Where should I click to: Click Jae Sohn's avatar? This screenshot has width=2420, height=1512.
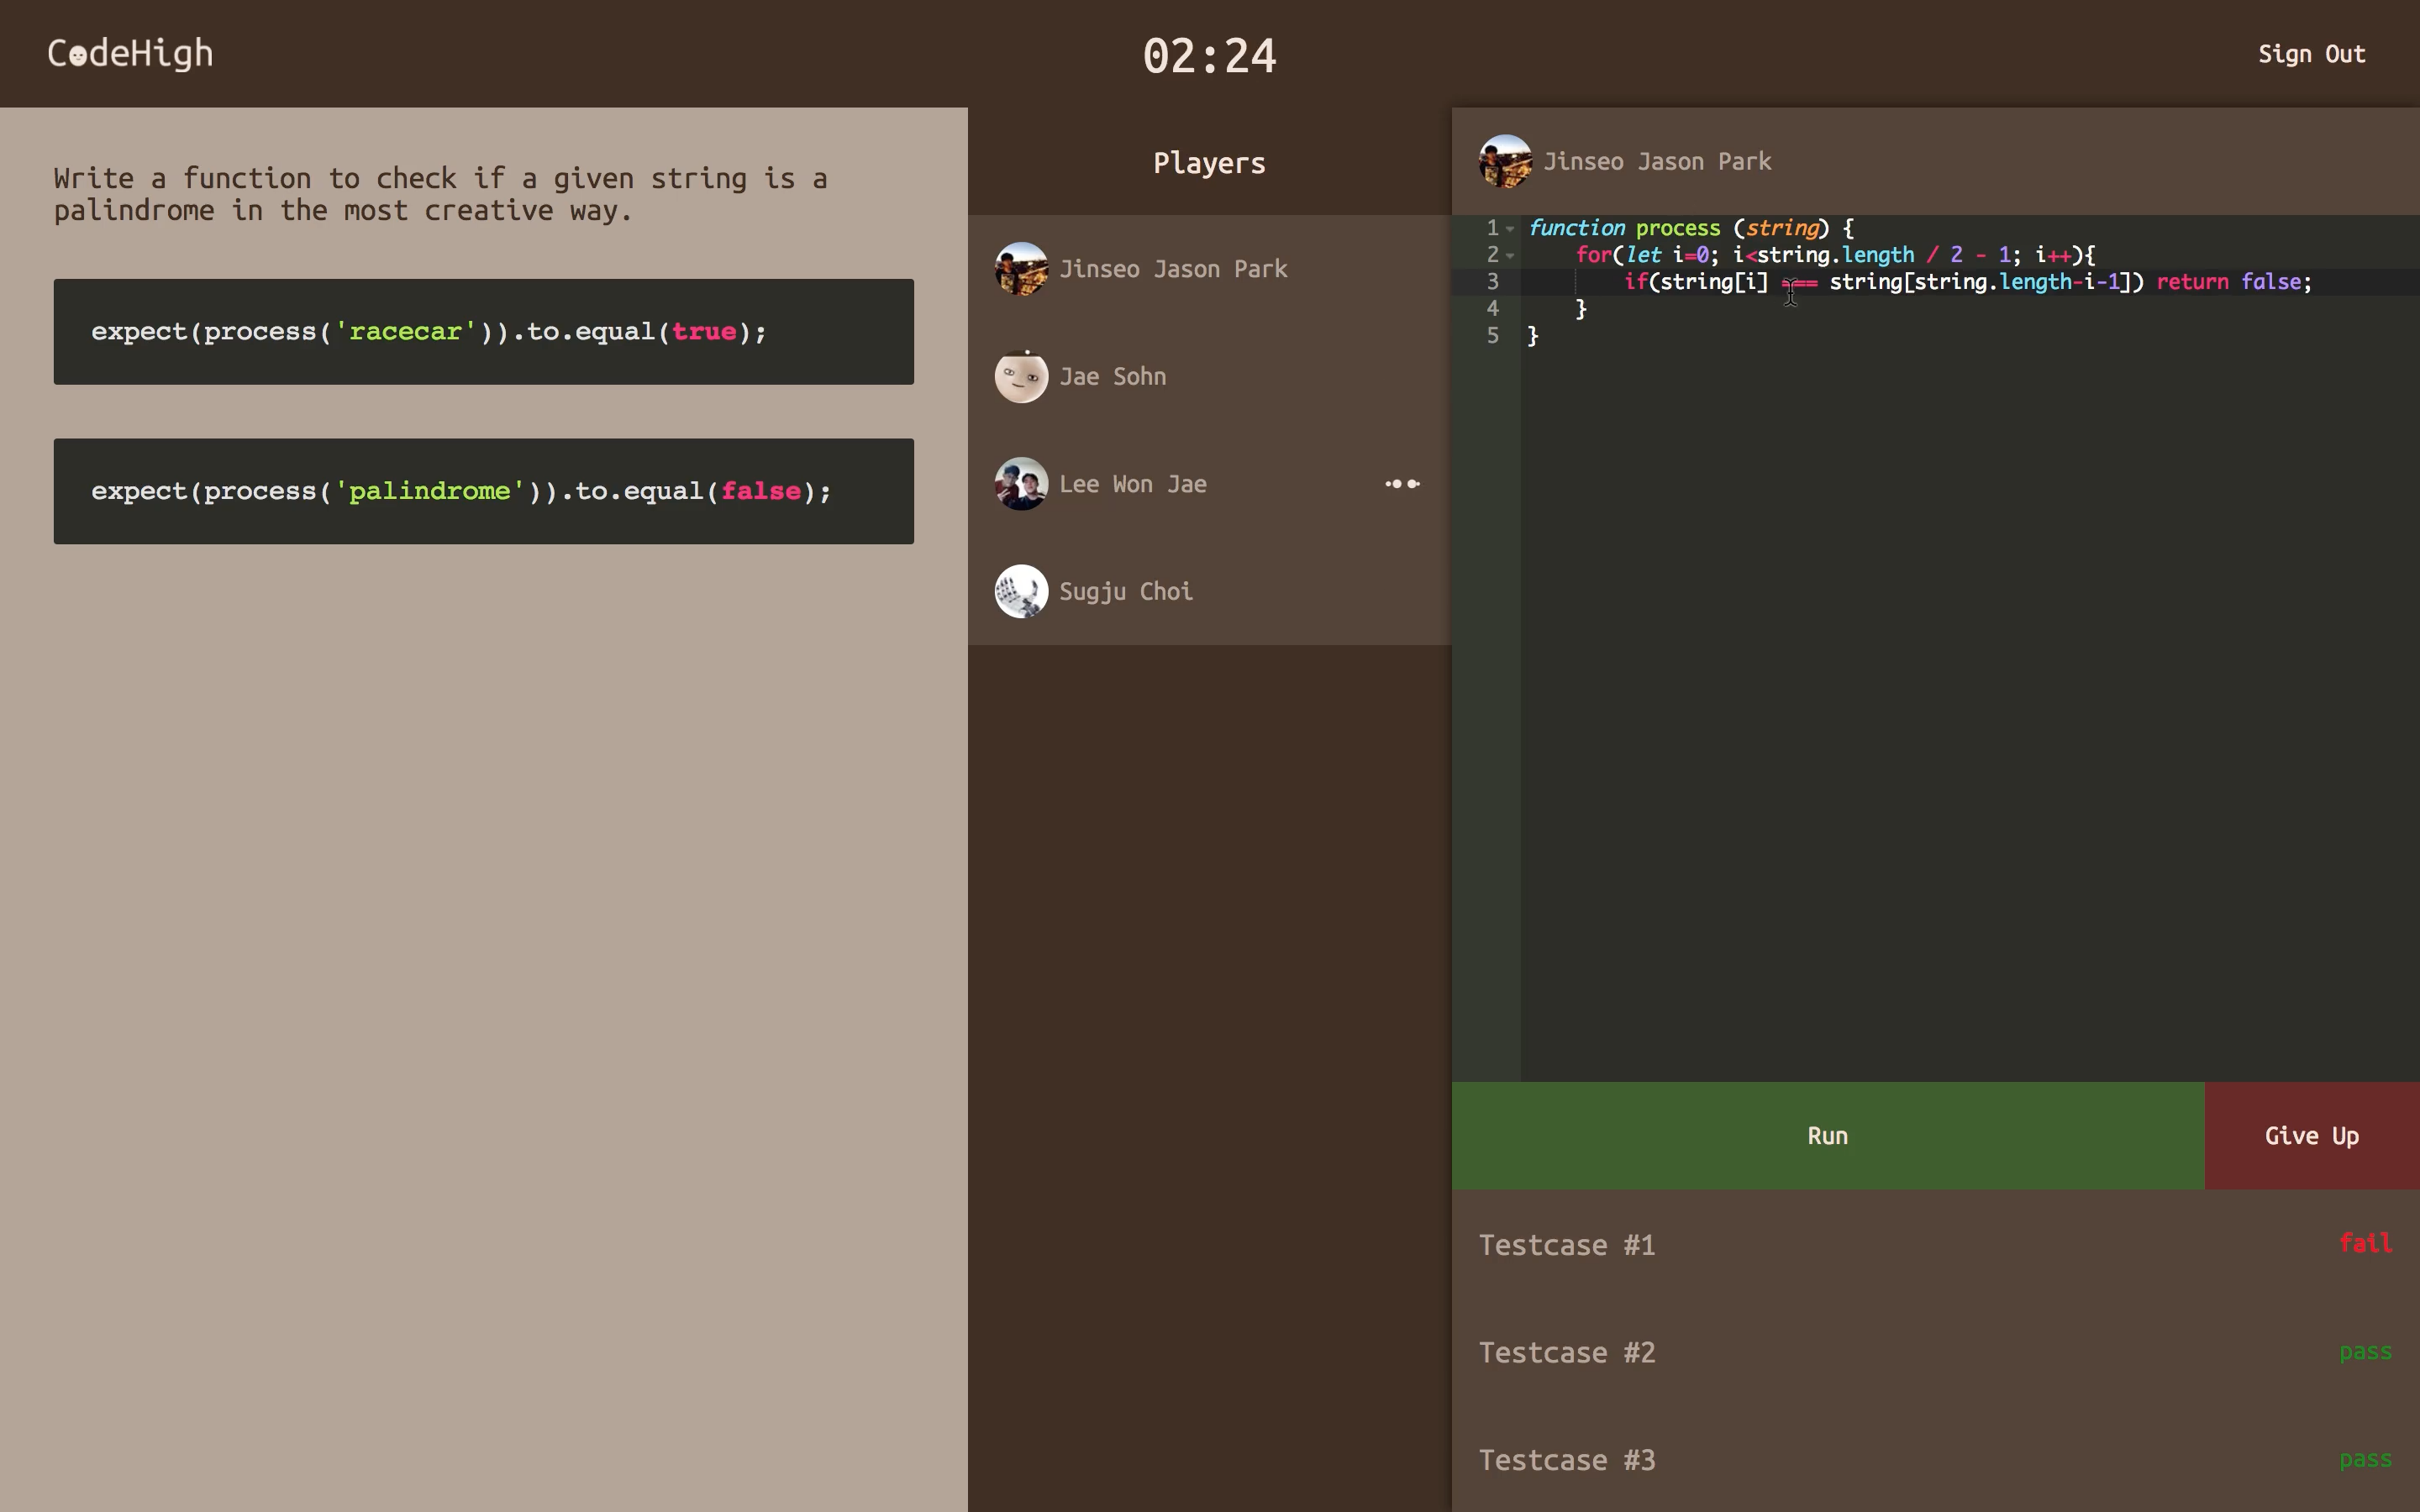[x=1021, y=377]
